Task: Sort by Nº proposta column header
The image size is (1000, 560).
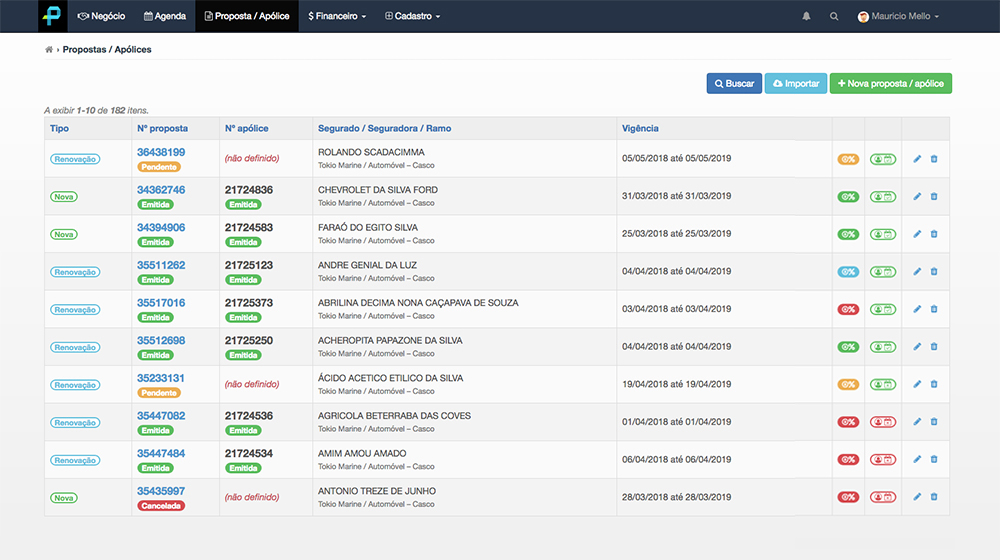Action: click(162, 128)
